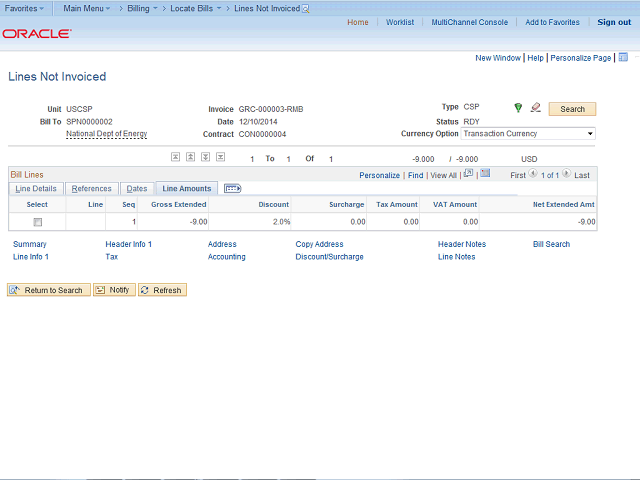Click the Lines Not Invoiced breadcrumb item
The width and height of the screenshot is (640, 480).
(267, 8)
